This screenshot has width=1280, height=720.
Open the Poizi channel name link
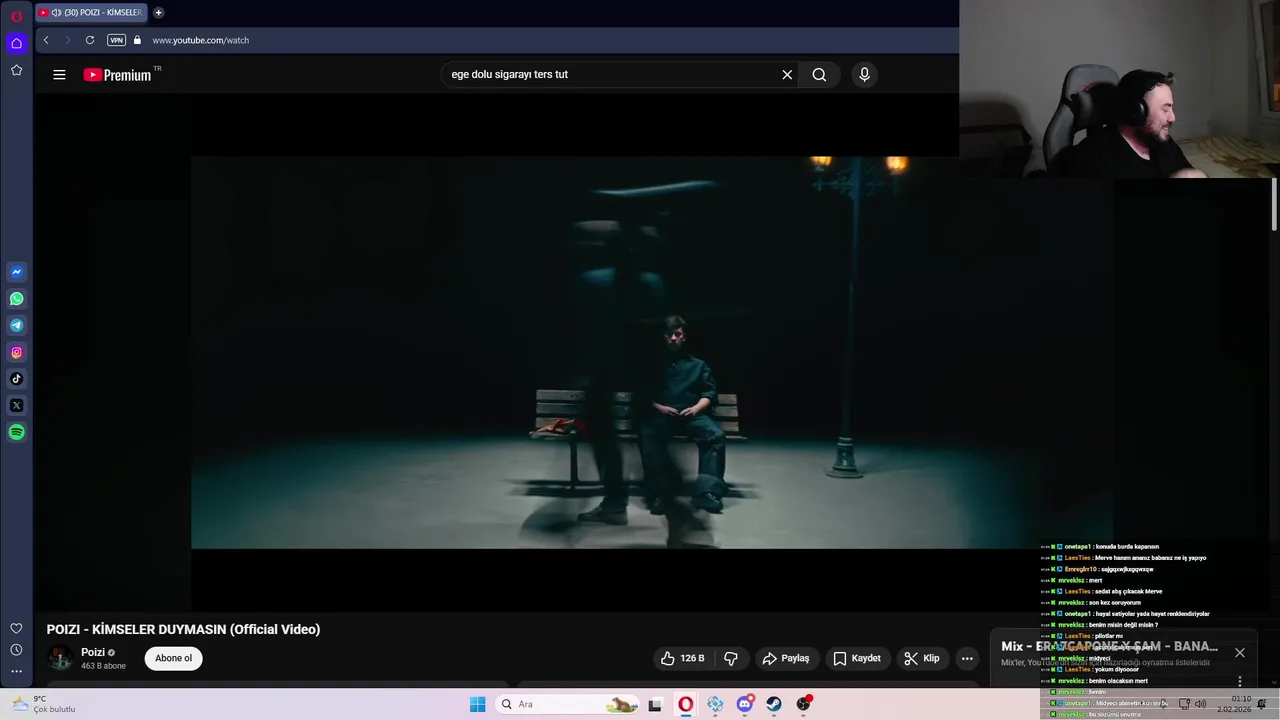coord(93,652)
